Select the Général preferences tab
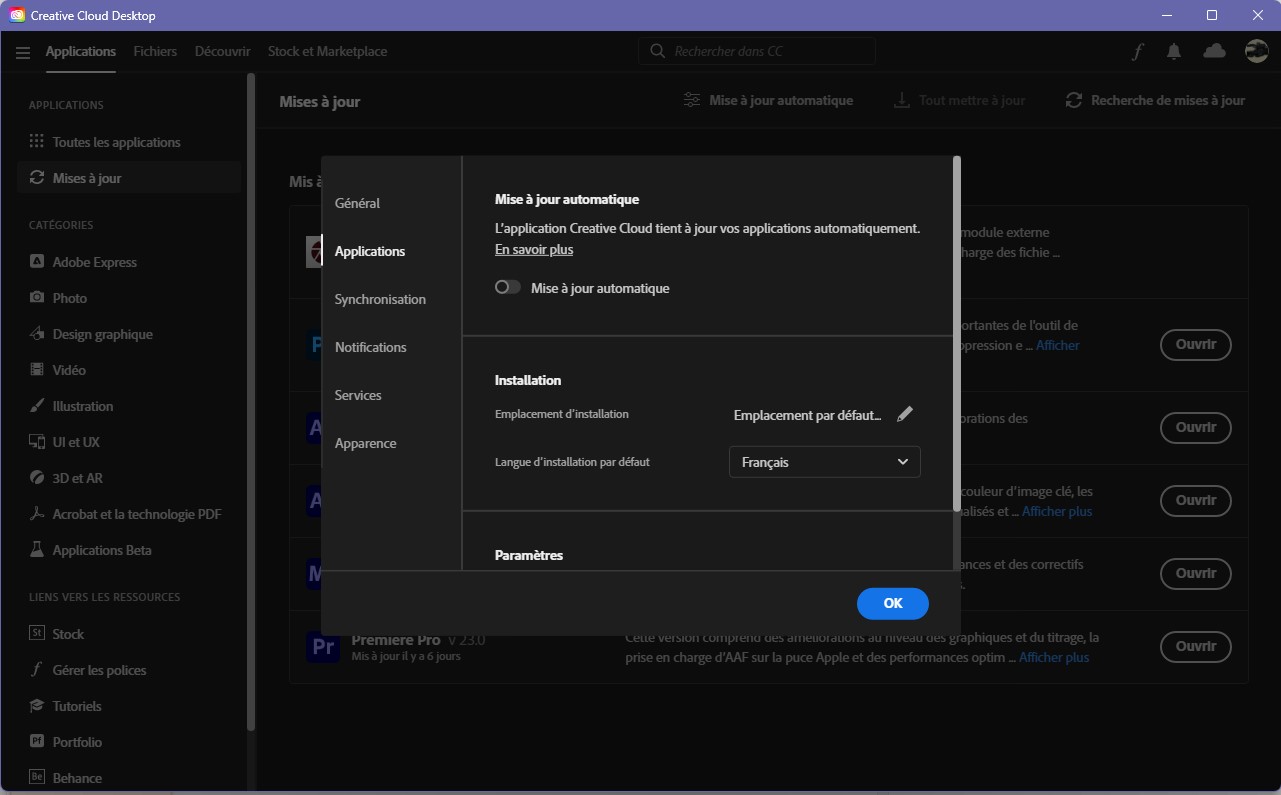This screenshot has width=1281, height=795. [357, 203]
